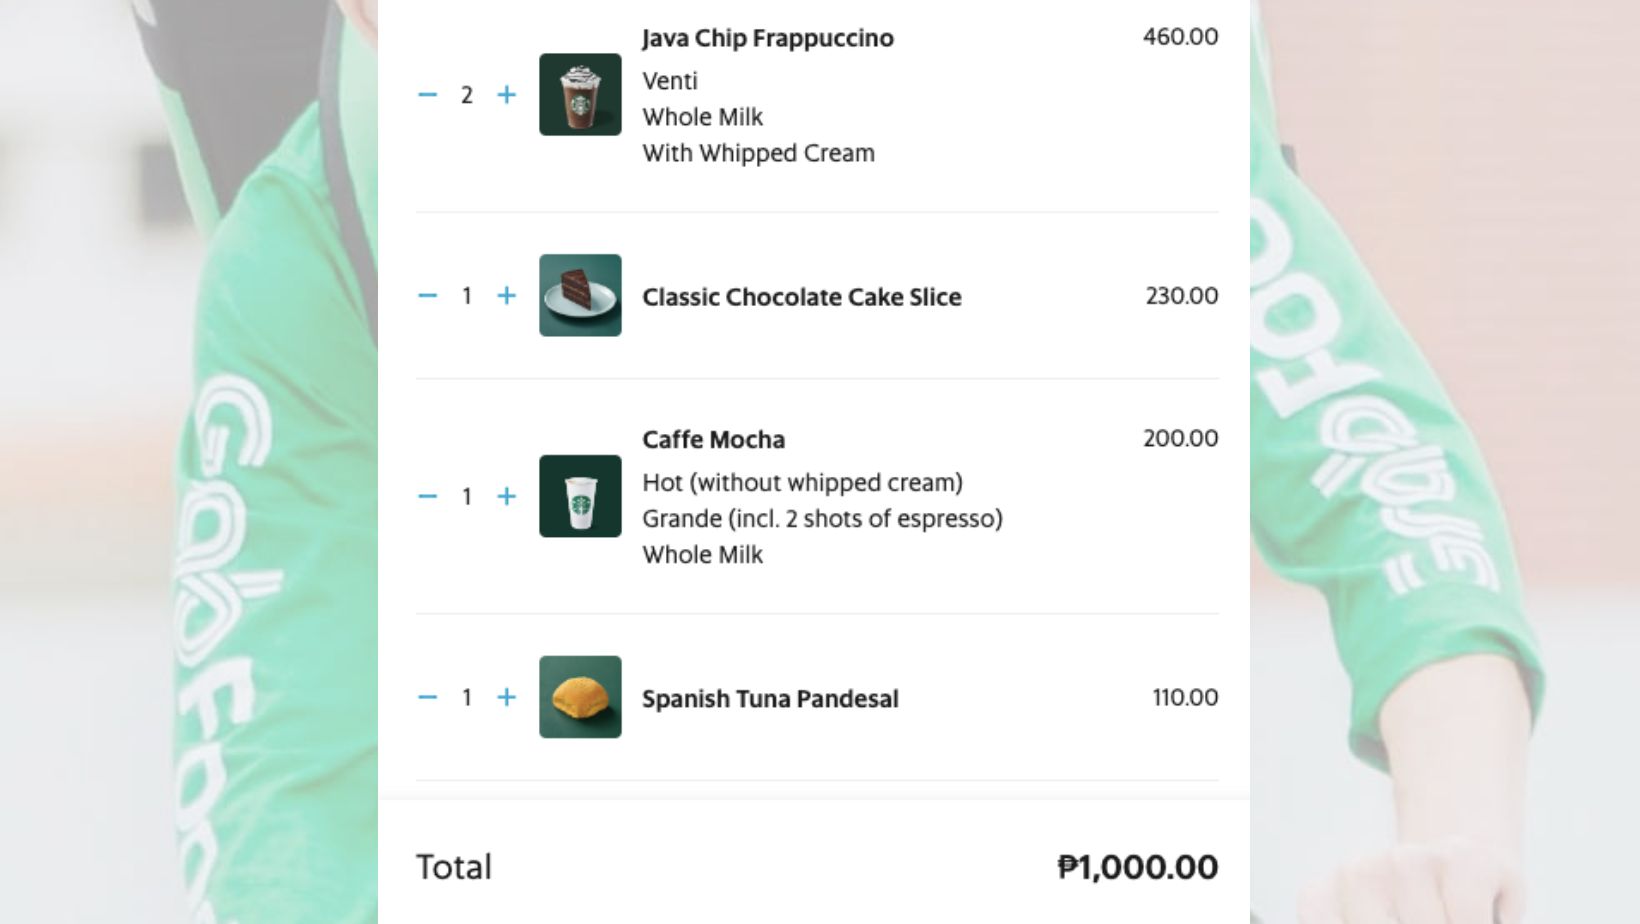The height and width of the screenshot is (924, 1640).
Task: Open the Spanish Tuna Pandesal thumbnail
Action: click(580, 698)
